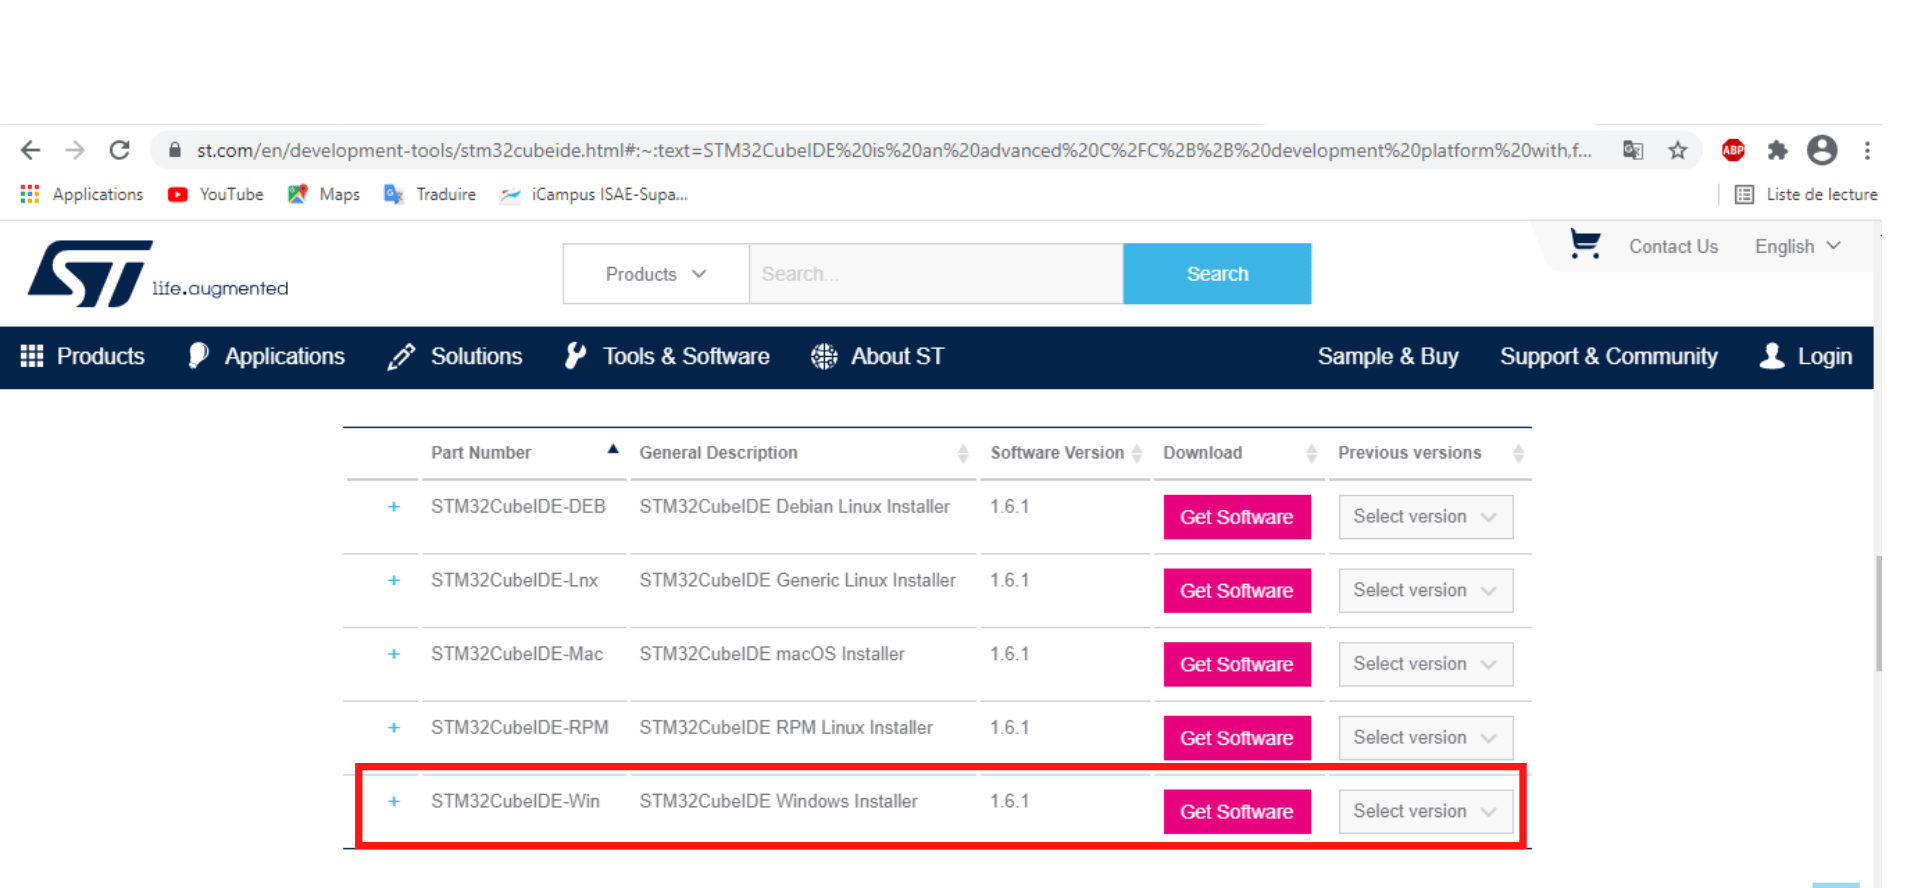
Task: Click the blue Search button
Action: [x=1217, y=273]
